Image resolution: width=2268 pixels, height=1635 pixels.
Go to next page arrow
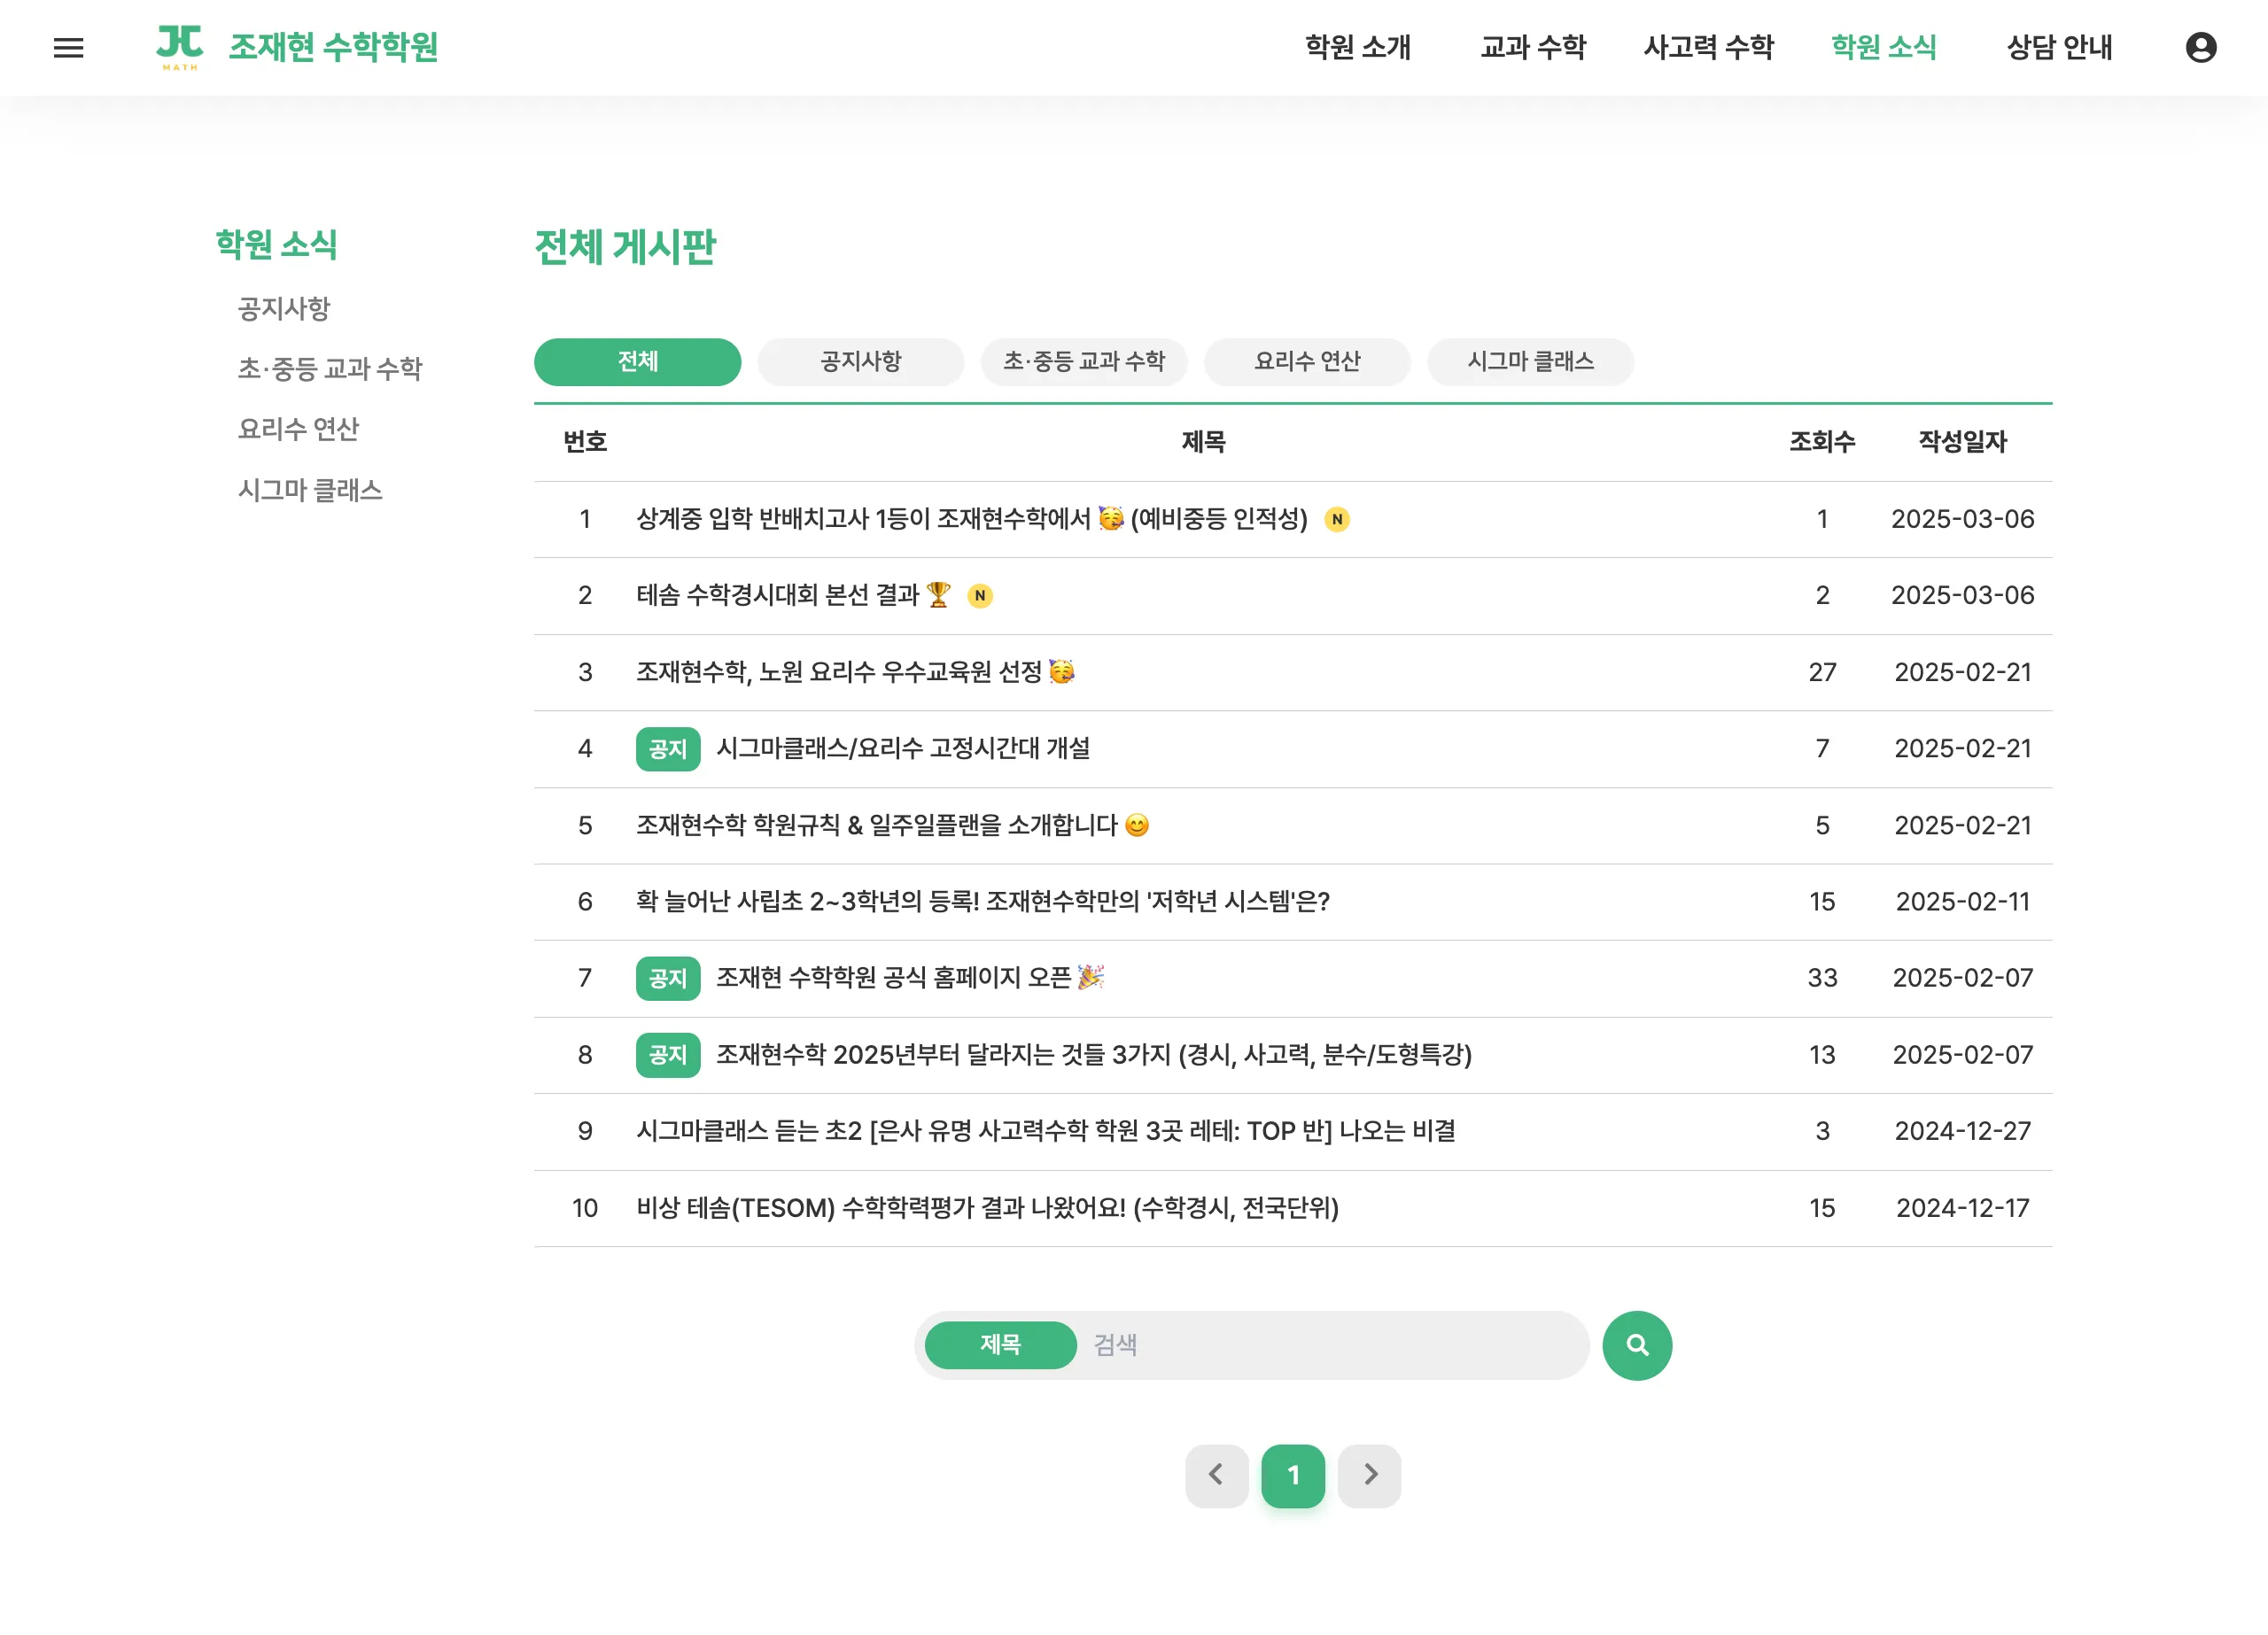(1369, 1475)
